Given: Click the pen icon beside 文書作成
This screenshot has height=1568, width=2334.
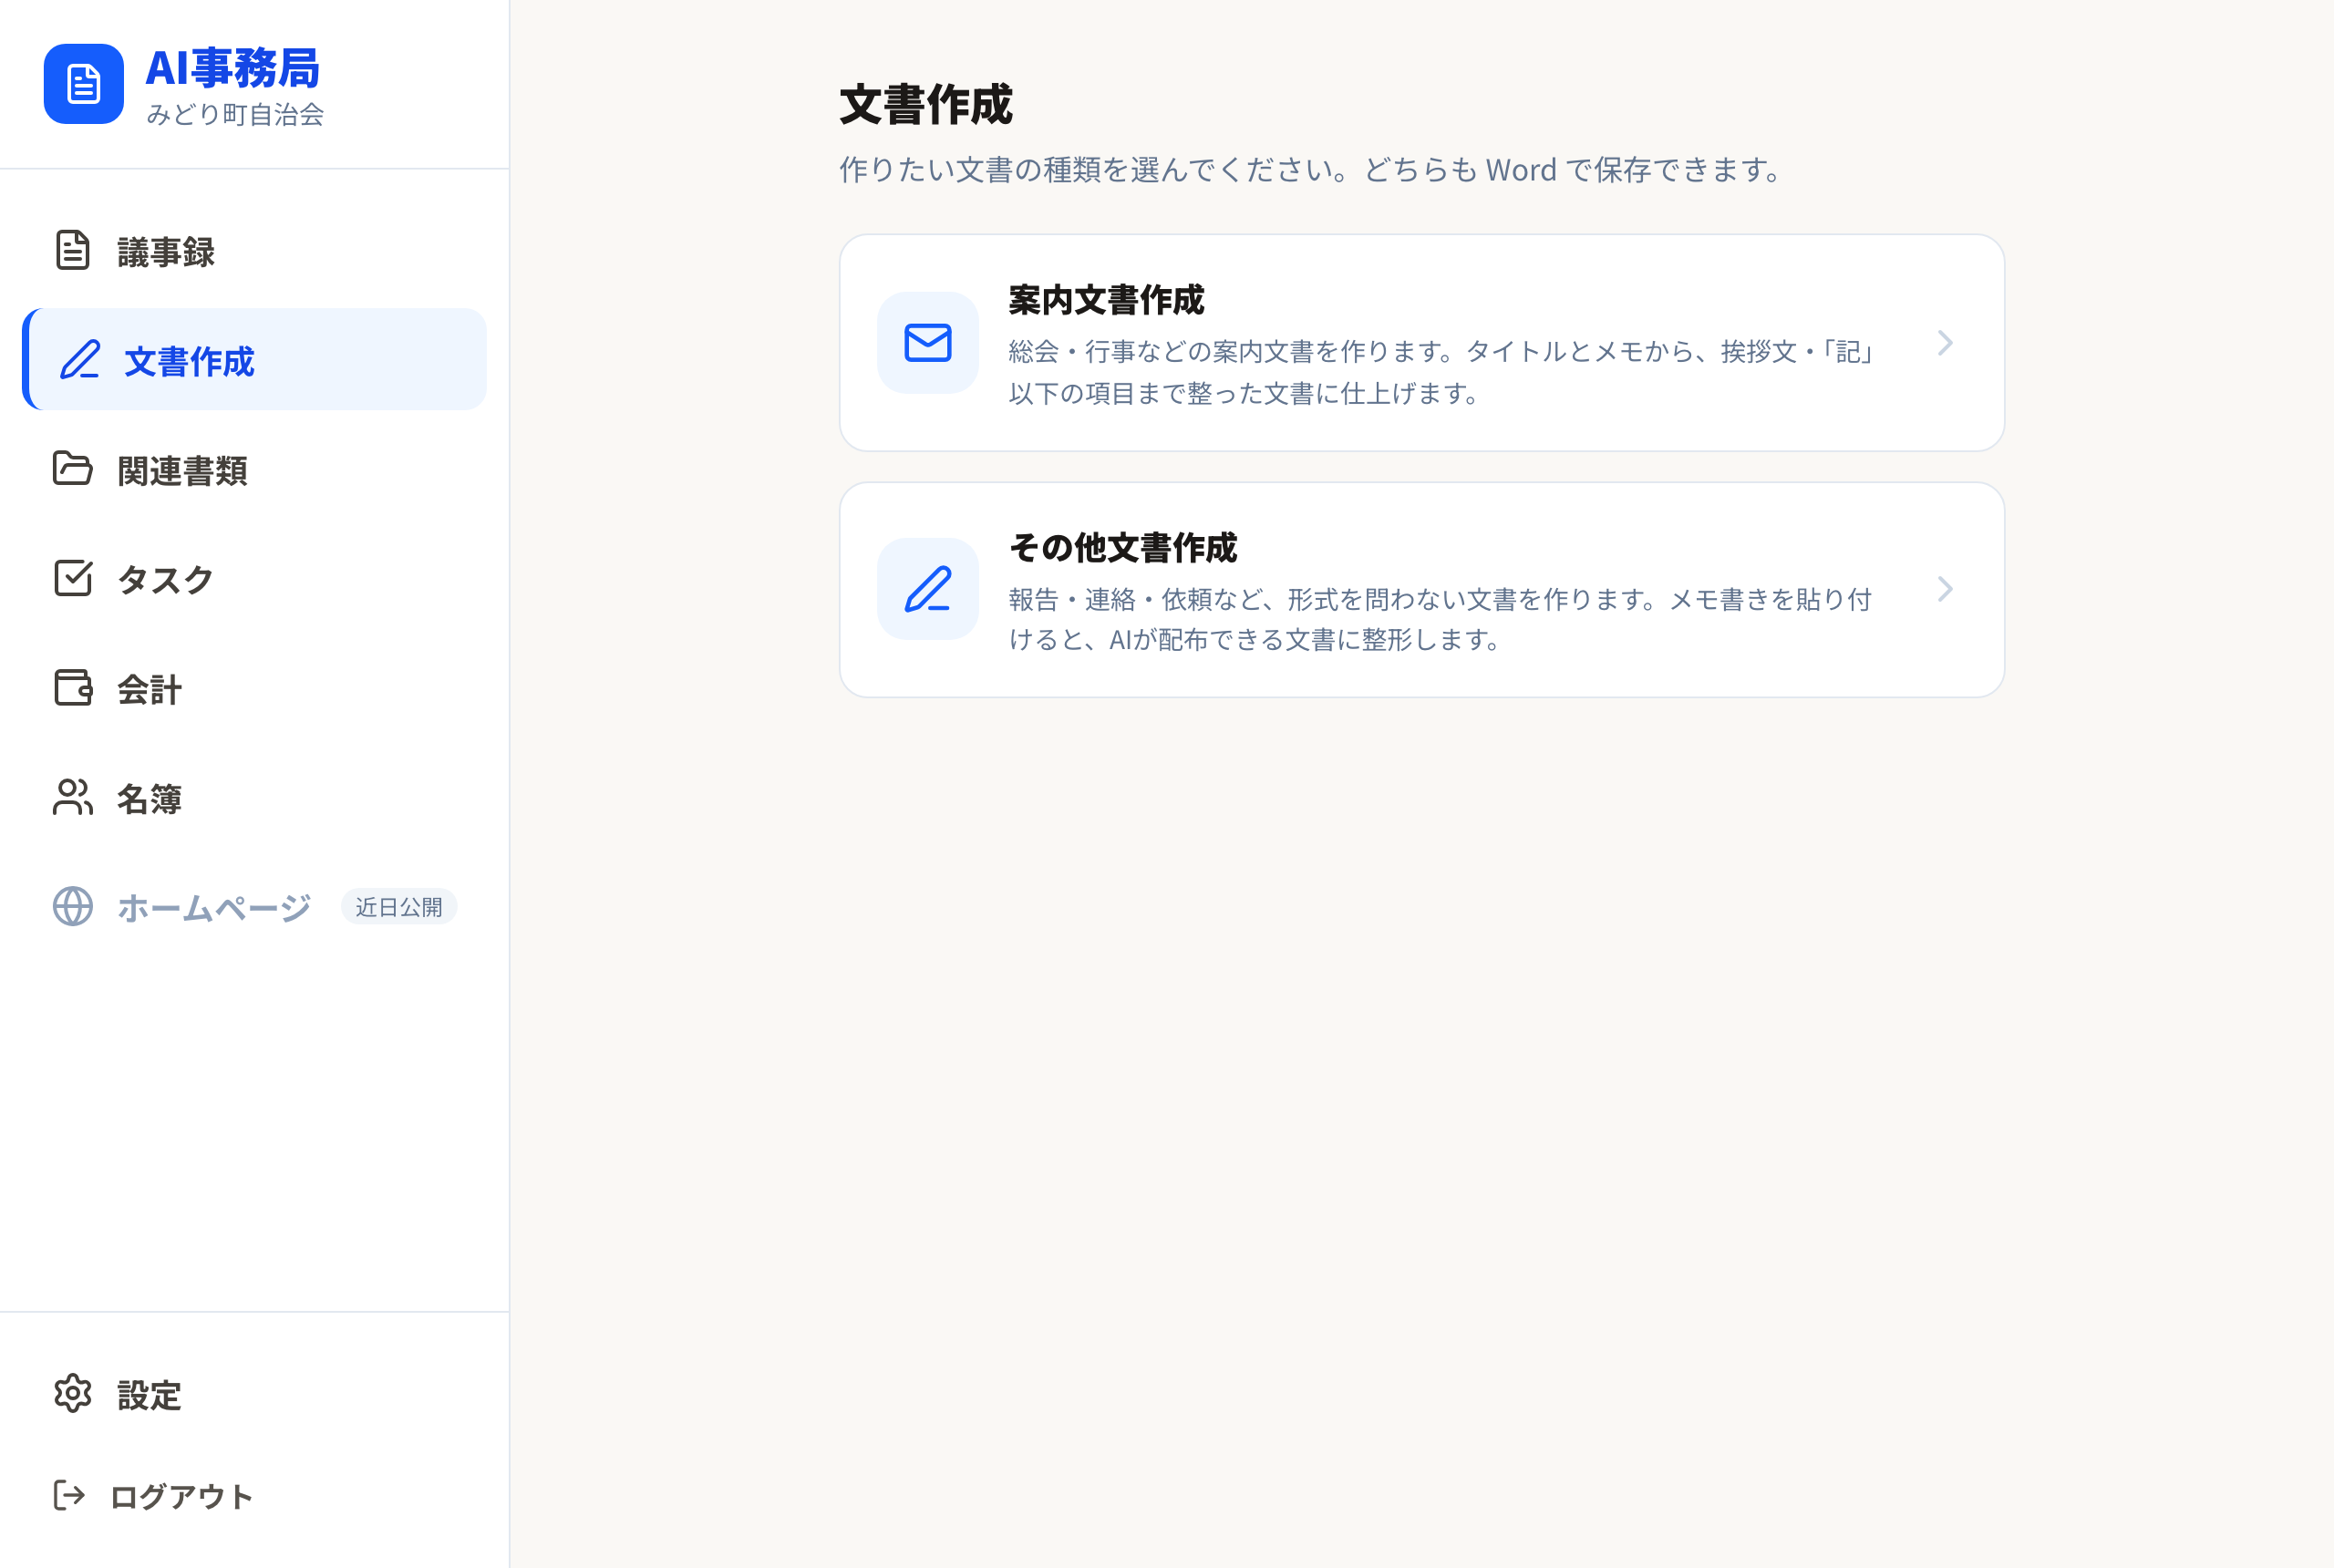Looking at the screenshot, I should coord(80,359).
